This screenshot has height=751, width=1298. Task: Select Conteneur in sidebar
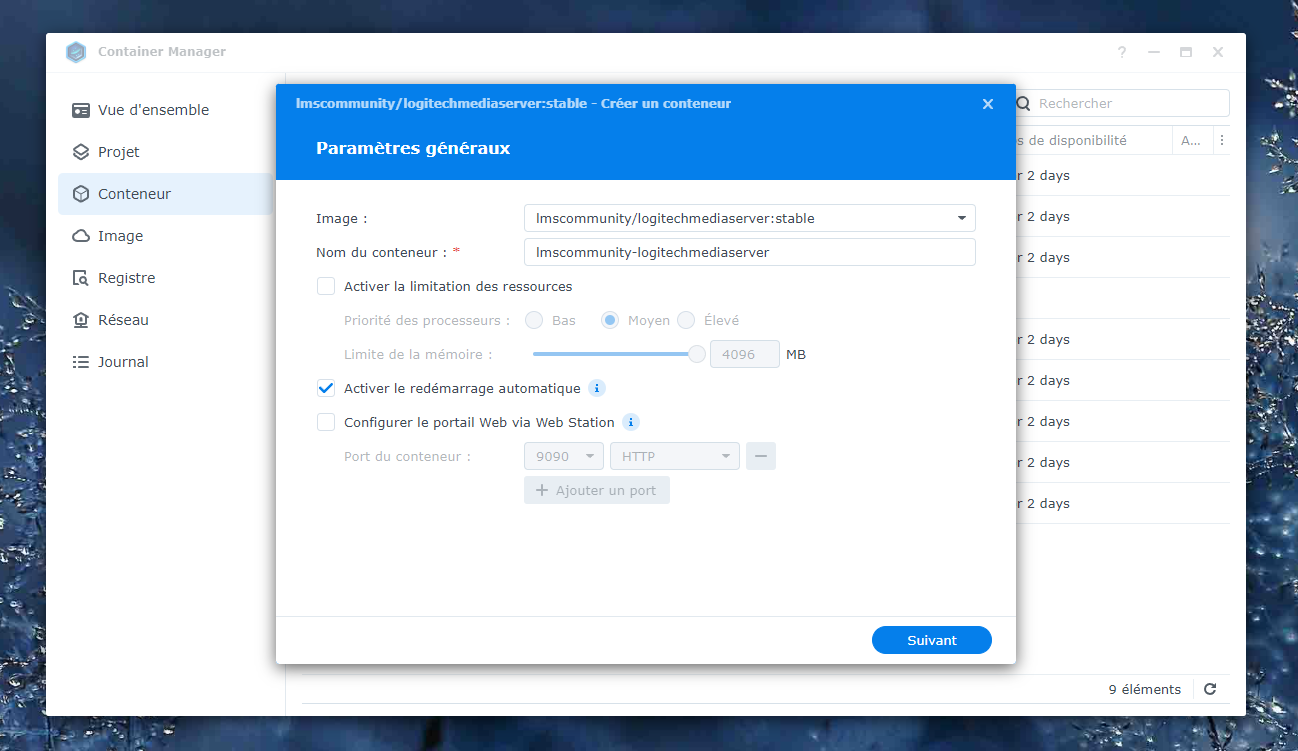tap(166, 194)
